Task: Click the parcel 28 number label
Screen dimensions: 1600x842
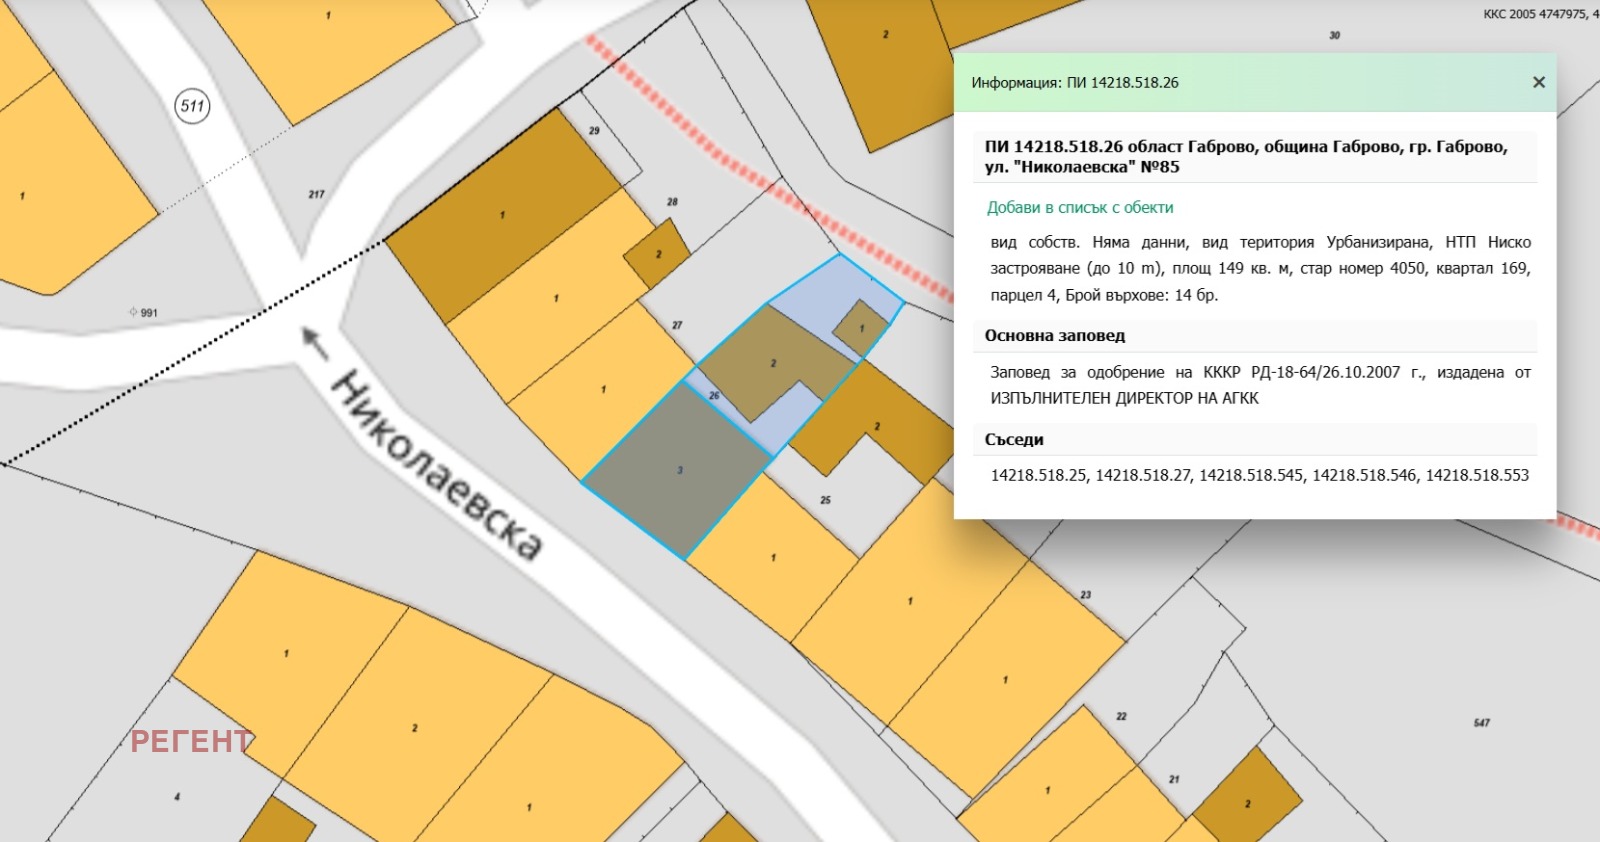Action: pyautogui.click(x=672, y=202)
